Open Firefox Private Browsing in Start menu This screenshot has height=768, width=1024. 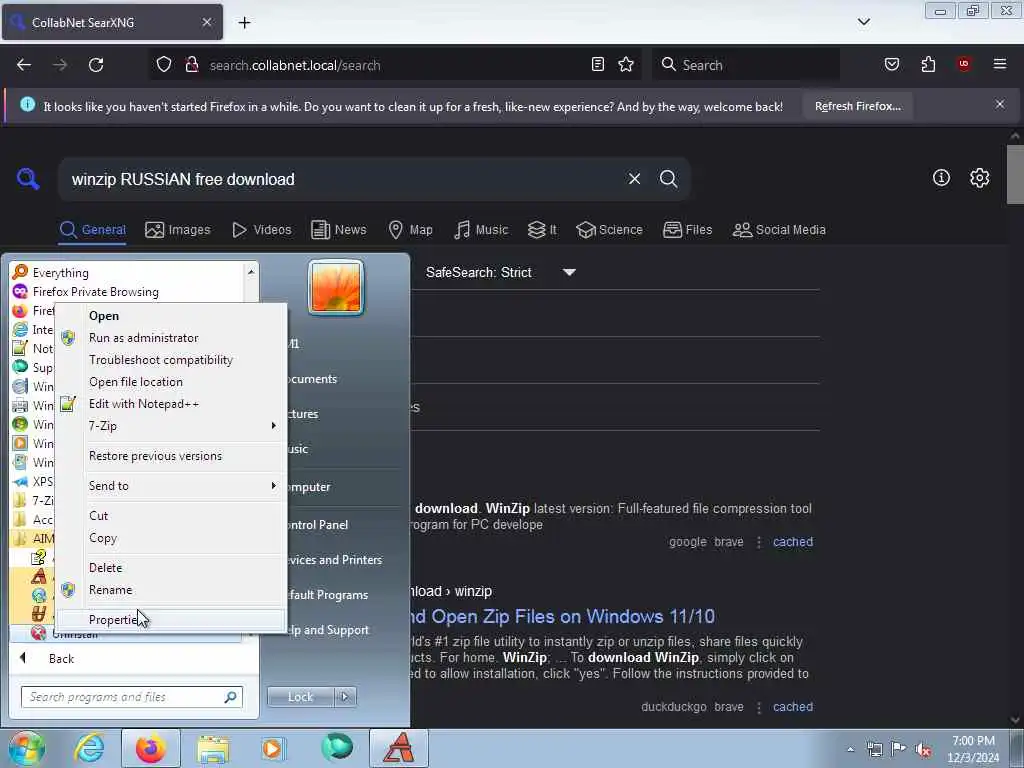pos(95,292)
